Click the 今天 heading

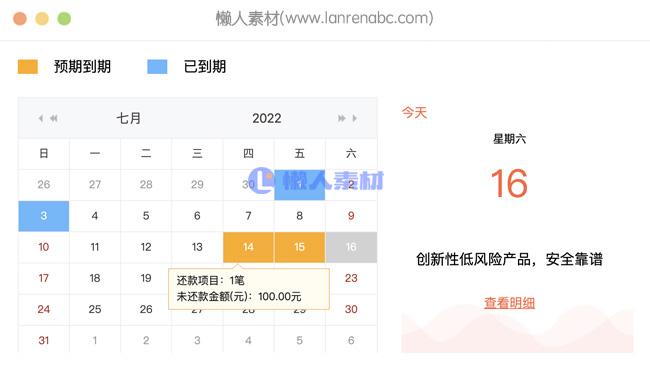(414, 112)
